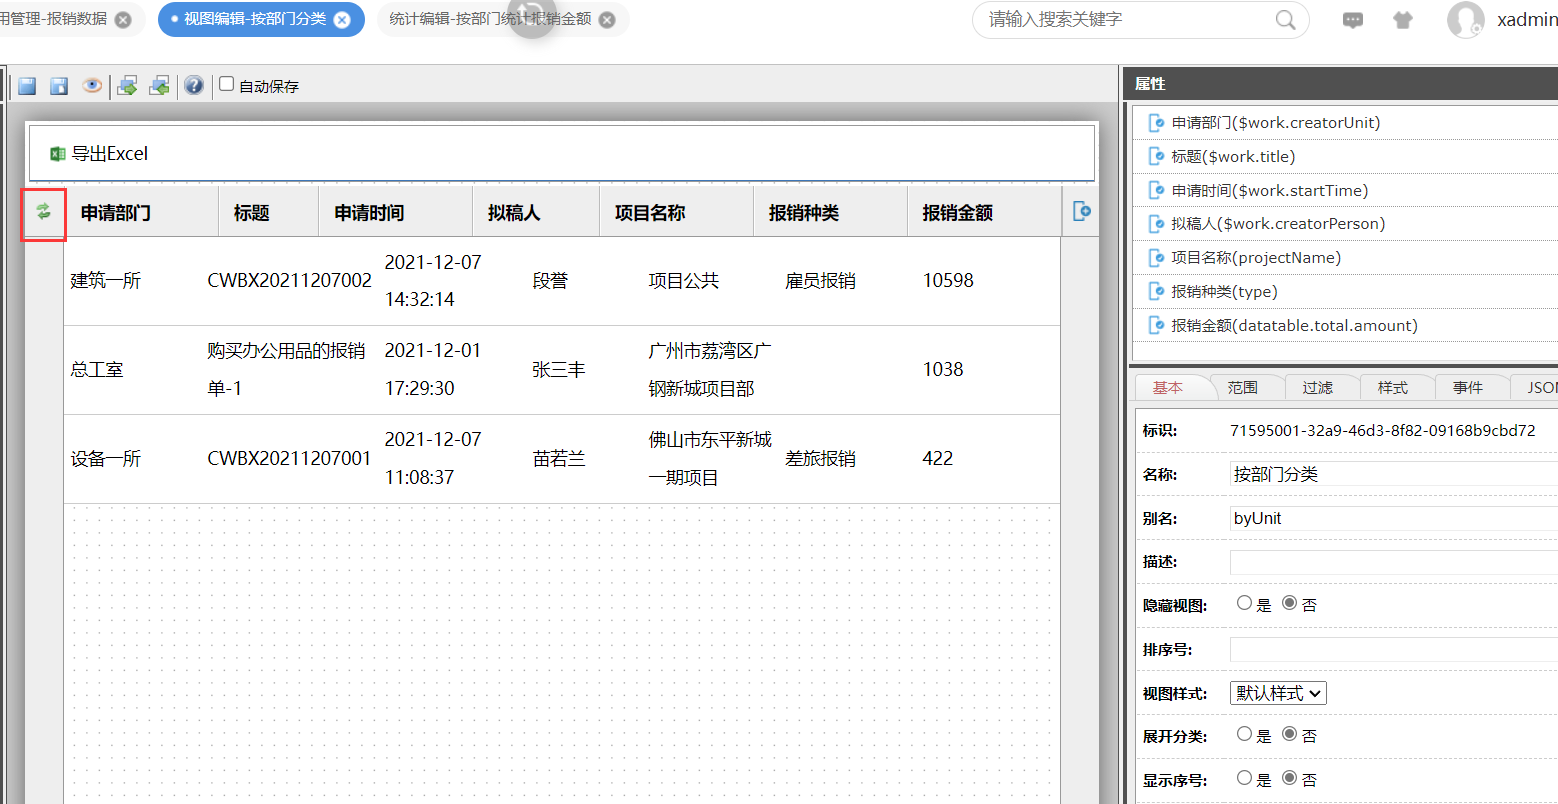The height and width of the screenshot is (804, 1558).
Task: Select 申请时间($work.startTime) in the property list
Action: [1345, 191]
